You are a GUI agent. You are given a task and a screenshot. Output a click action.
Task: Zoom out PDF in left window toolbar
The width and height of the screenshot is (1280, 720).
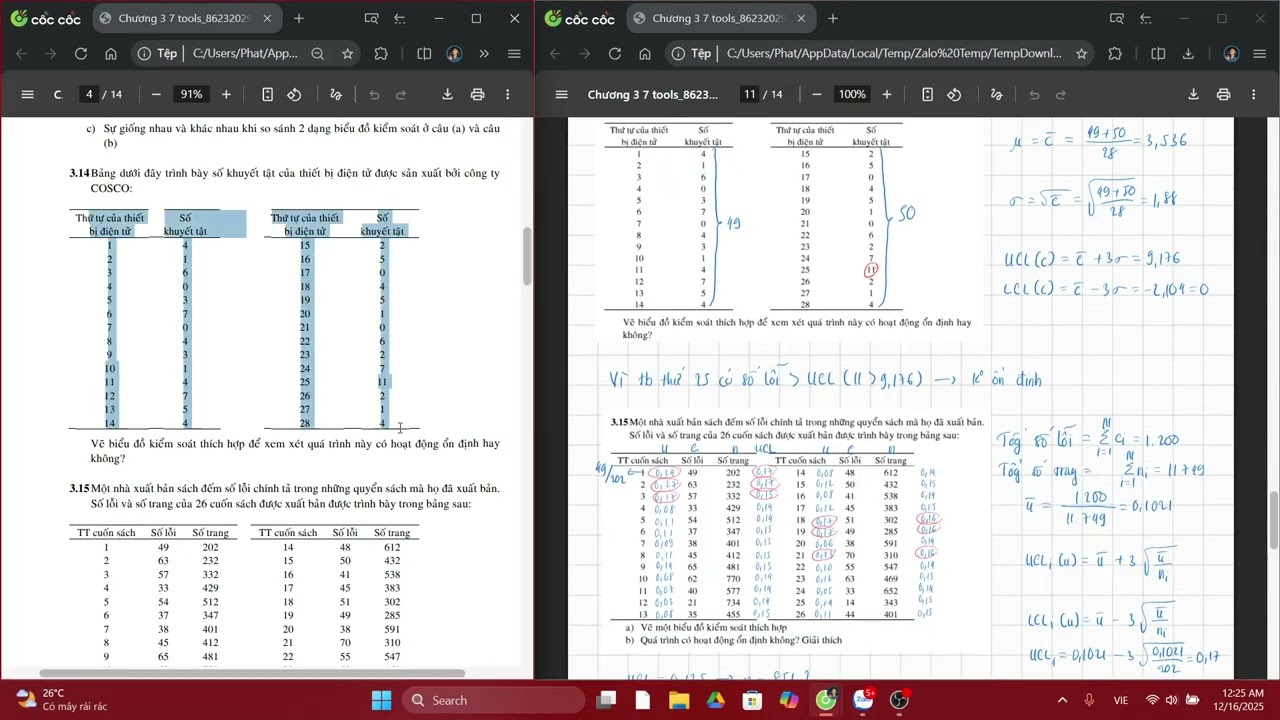[x=156, y=94]
